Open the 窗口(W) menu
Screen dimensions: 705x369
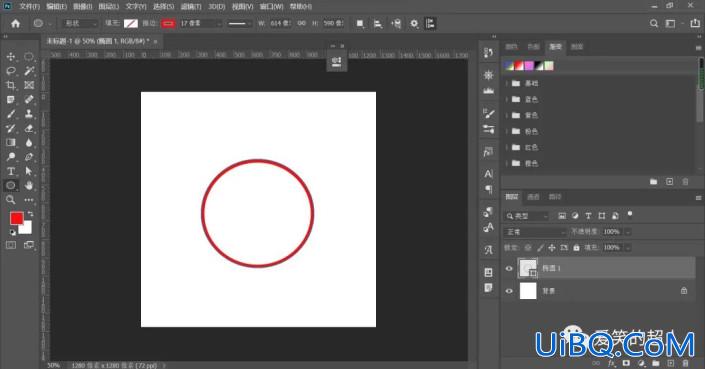272,6
